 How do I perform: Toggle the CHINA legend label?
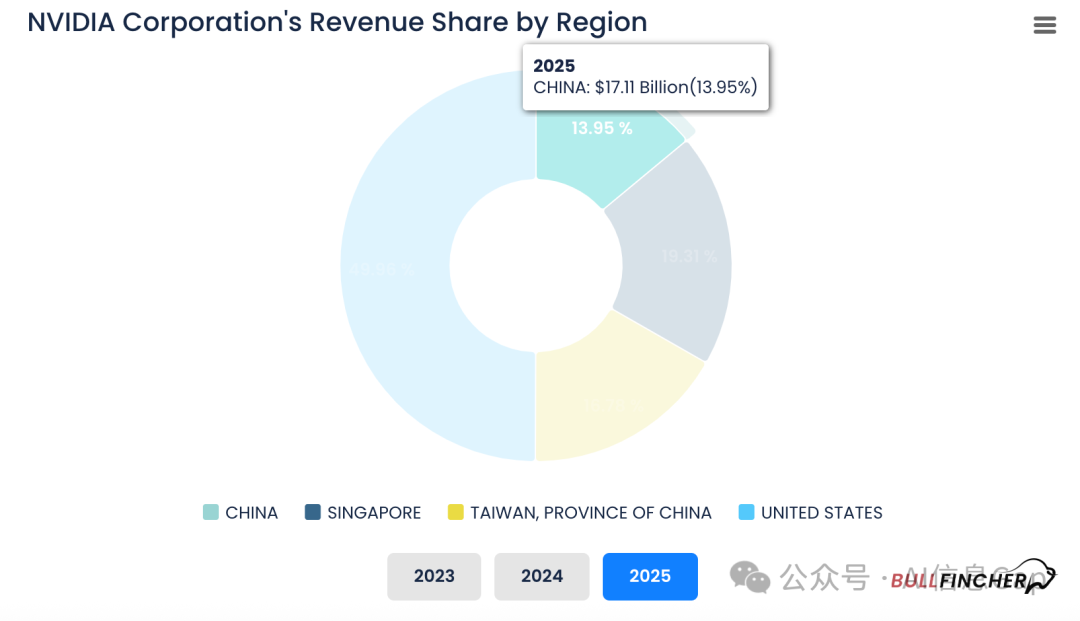(x=251, y=513)
